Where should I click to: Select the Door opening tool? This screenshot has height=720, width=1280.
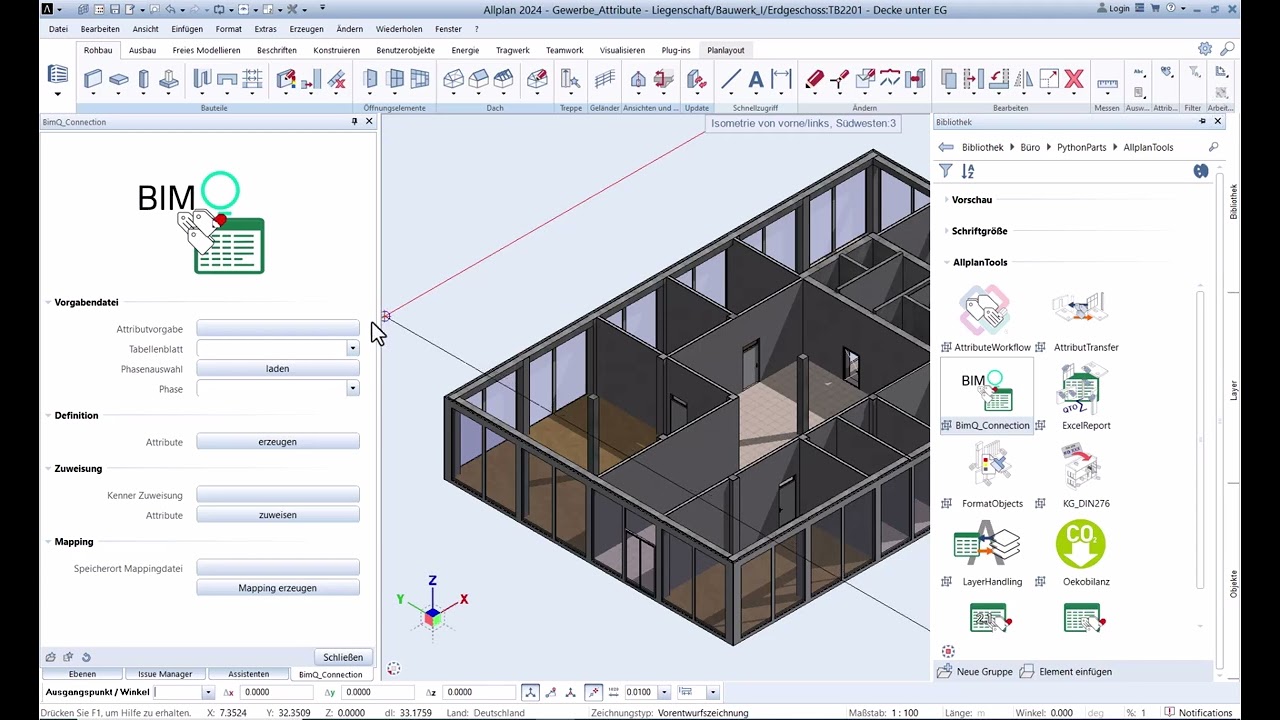click(370, 79)
